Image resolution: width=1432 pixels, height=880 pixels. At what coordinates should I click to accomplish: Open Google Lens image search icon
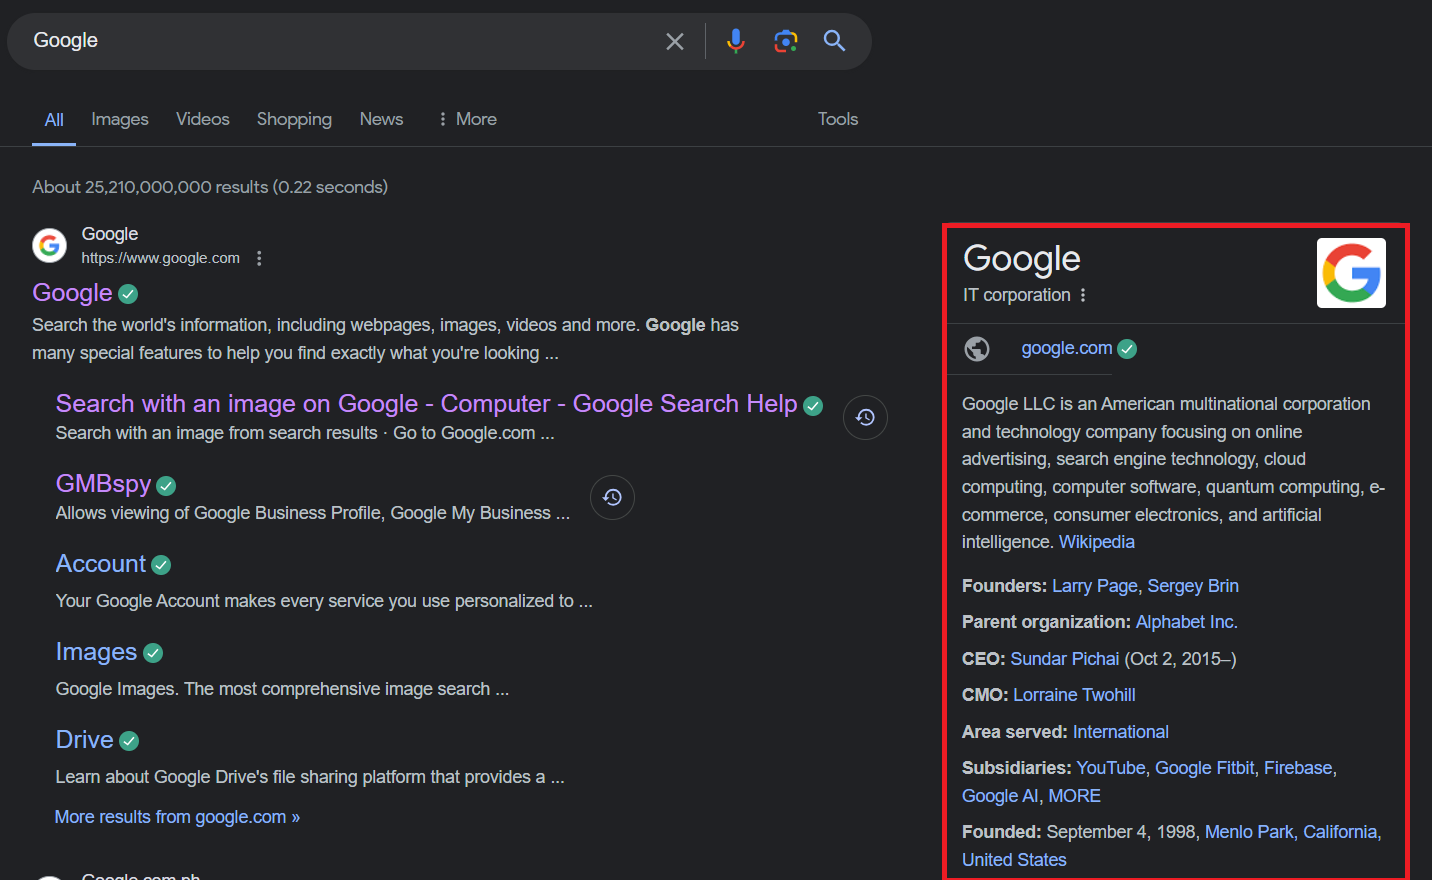[786, 41]
